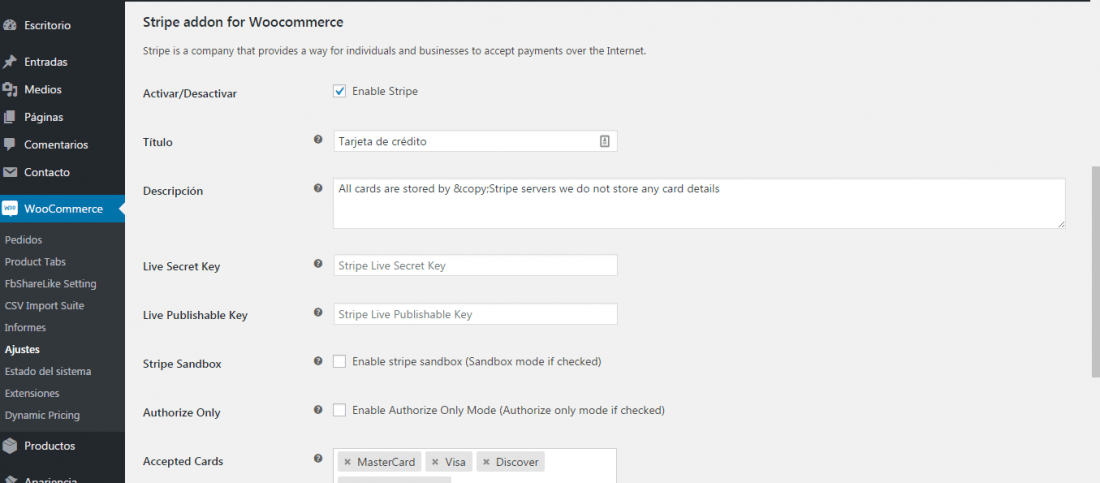Remove MasterCard tag with its x

click(x=347, y=462)
